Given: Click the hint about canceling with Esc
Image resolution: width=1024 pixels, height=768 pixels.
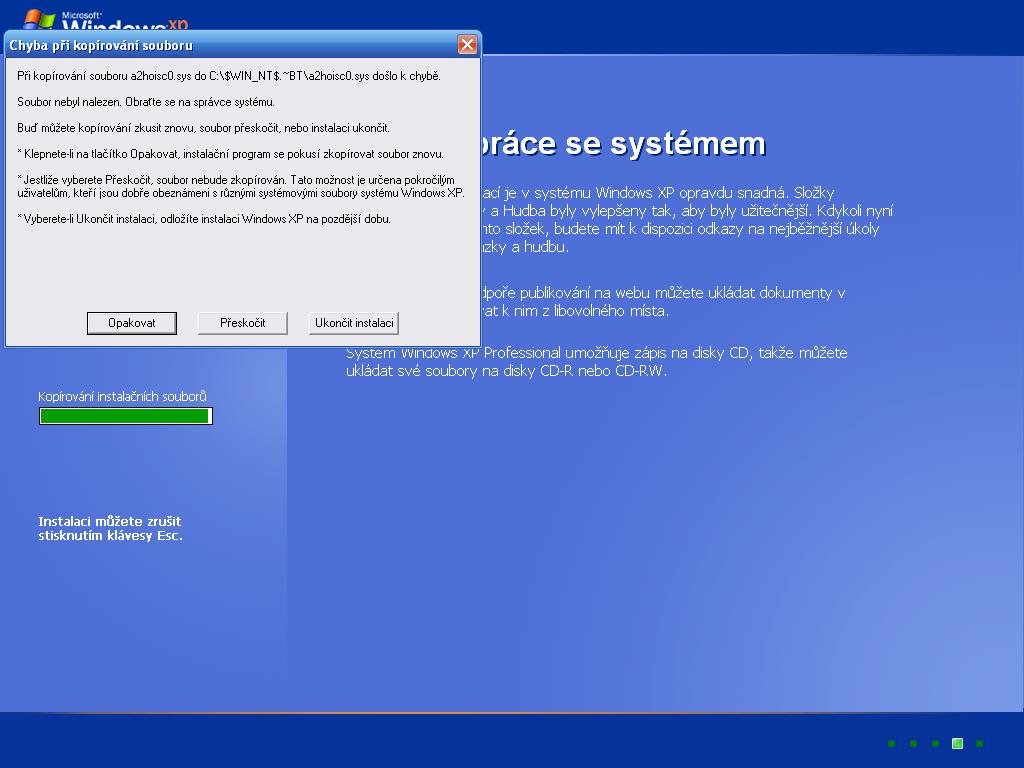Looking at the screenshot, I should point(110,528).
